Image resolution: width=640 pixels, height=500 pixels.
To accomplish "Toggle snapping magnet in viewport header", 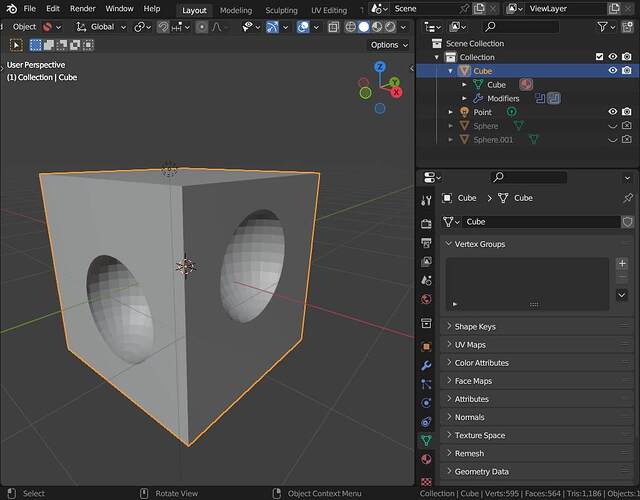I will click(163, 27).
